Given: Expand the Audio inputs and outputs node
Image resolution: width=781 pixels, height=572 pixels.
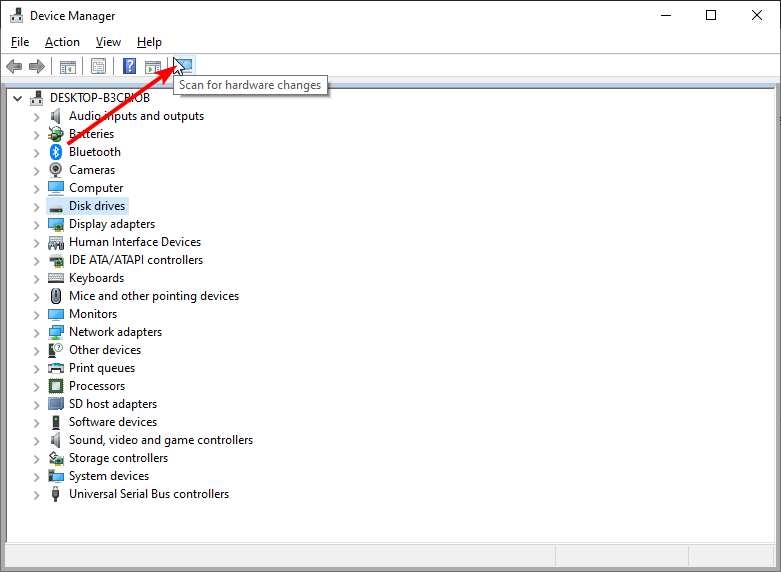Looking at the screenshot, I should point(36,117).
